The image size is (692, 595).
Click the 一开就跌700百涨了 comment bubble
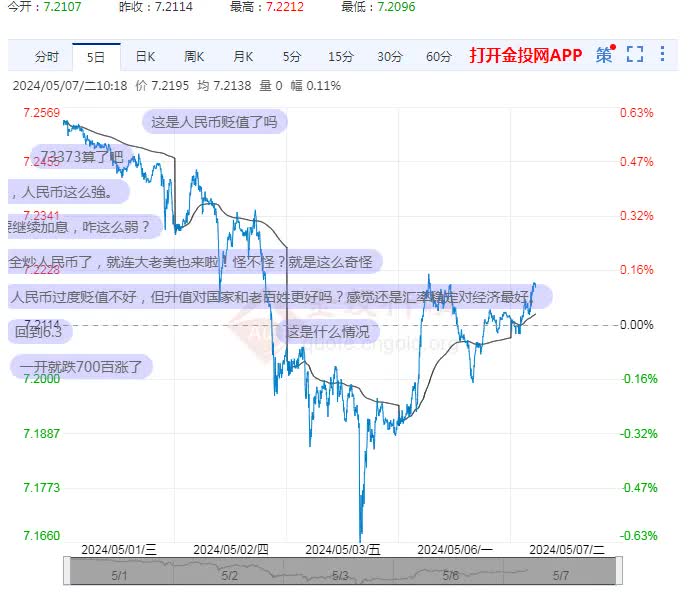pyautogui.click(x=84, y=366)
